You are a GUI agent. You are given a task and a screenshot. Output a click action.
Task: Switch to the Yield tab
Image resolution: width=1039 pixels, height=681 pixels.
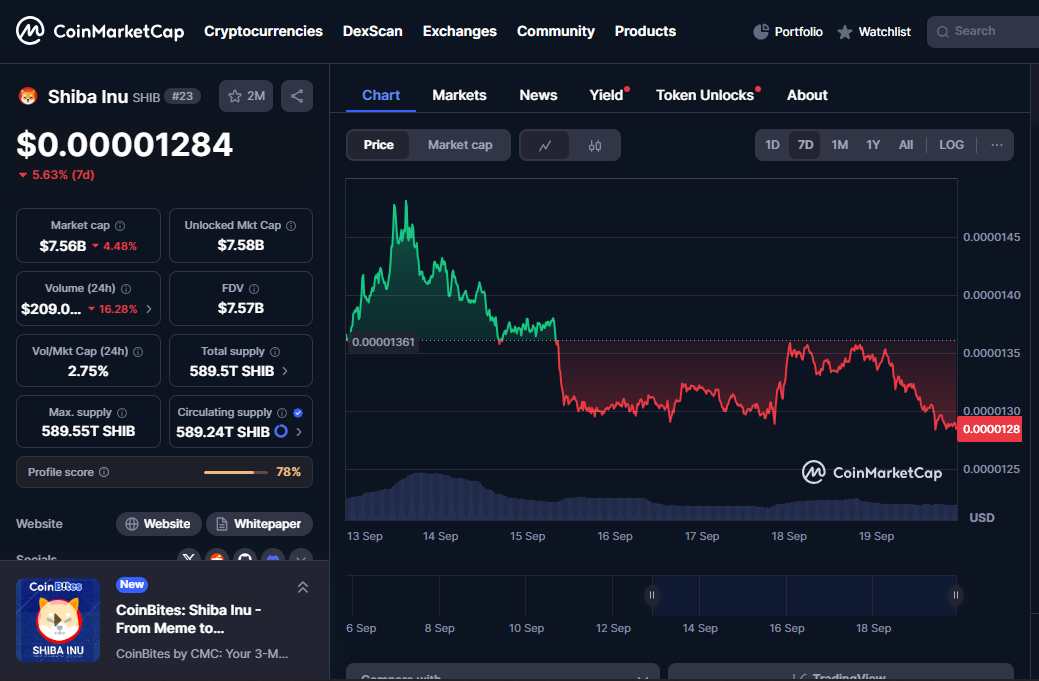coord(606,95)
